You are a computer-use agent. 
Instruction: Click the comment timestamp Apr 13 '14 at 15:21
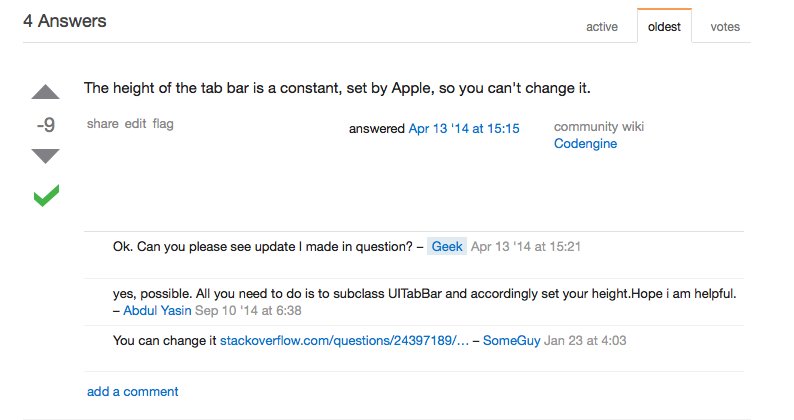click(x=526, y=247)
